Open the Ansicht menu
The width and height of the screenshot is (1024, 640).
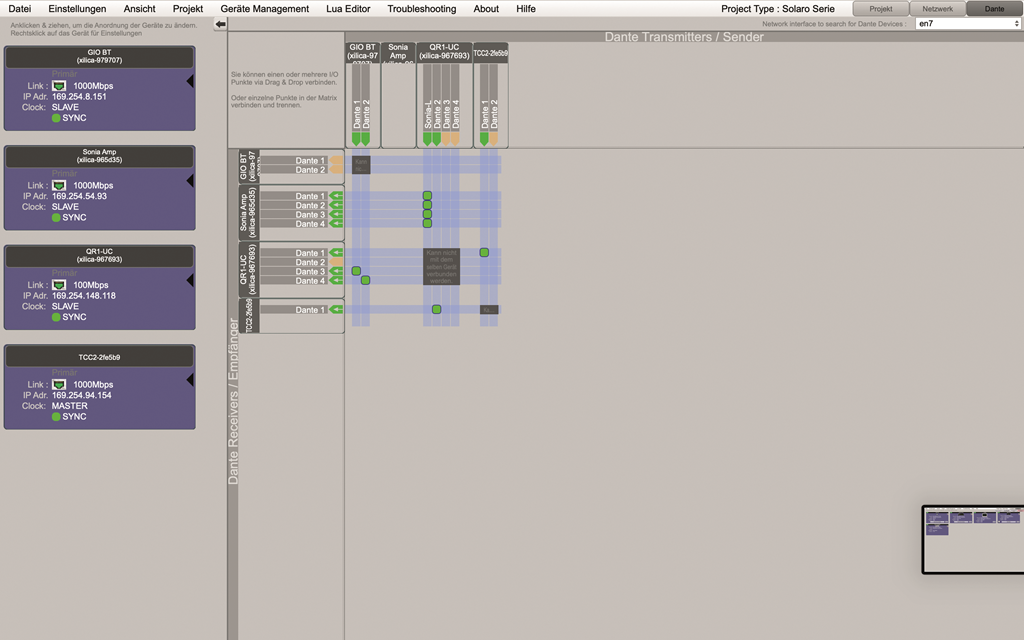[140, 8]
